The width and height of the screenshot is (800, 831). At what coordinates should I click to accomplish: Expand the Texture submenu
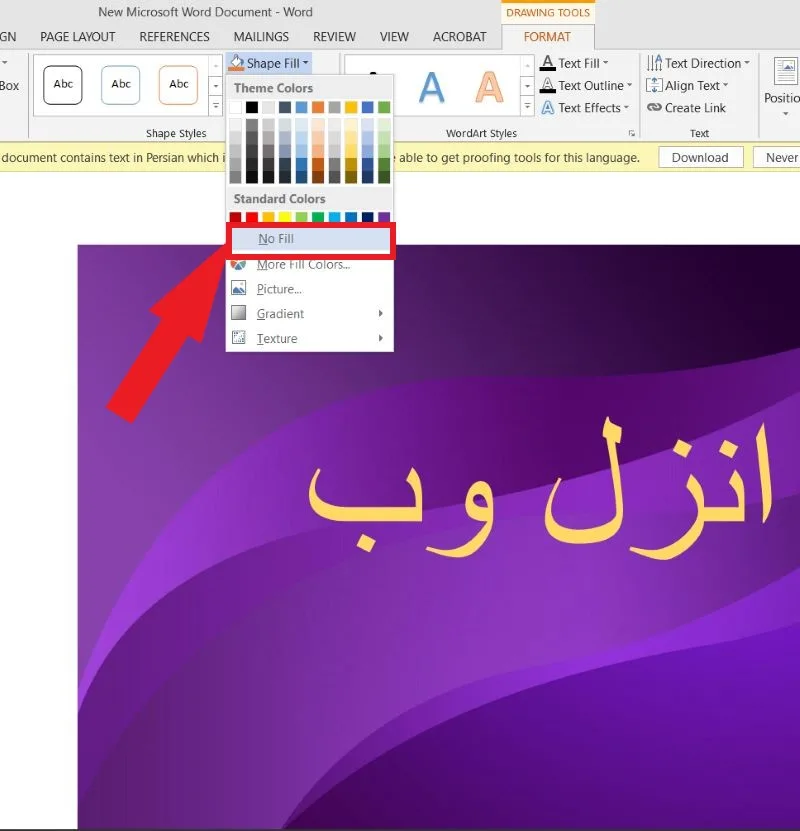point(309,338)
